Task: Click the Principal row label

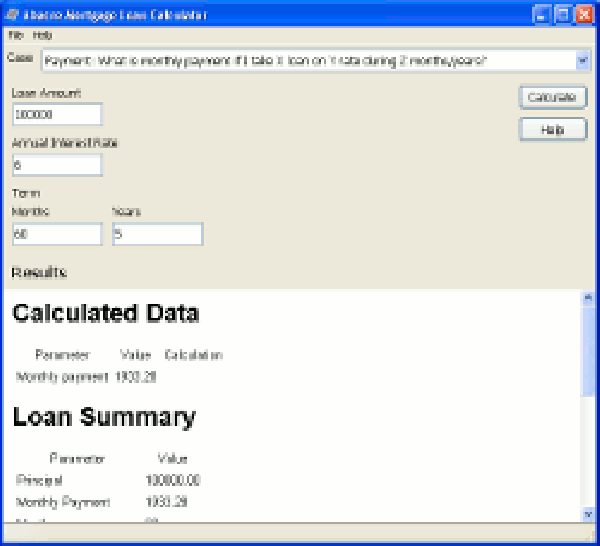Action: click(x=39, y=480)
